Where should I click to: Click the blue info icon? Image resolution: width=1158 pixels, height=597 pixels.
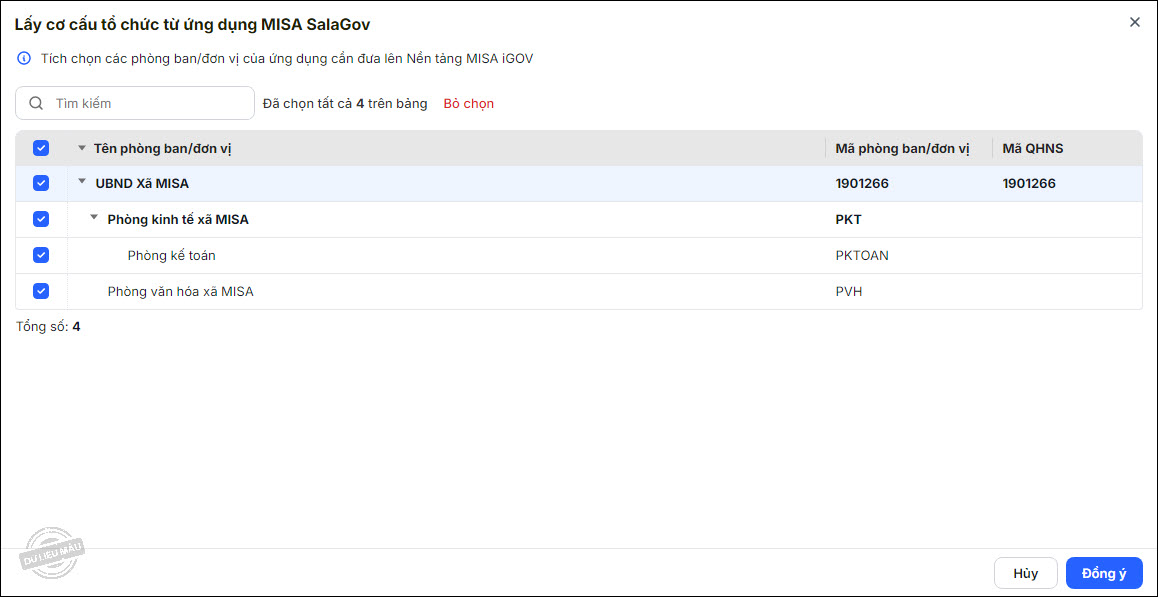24,58
